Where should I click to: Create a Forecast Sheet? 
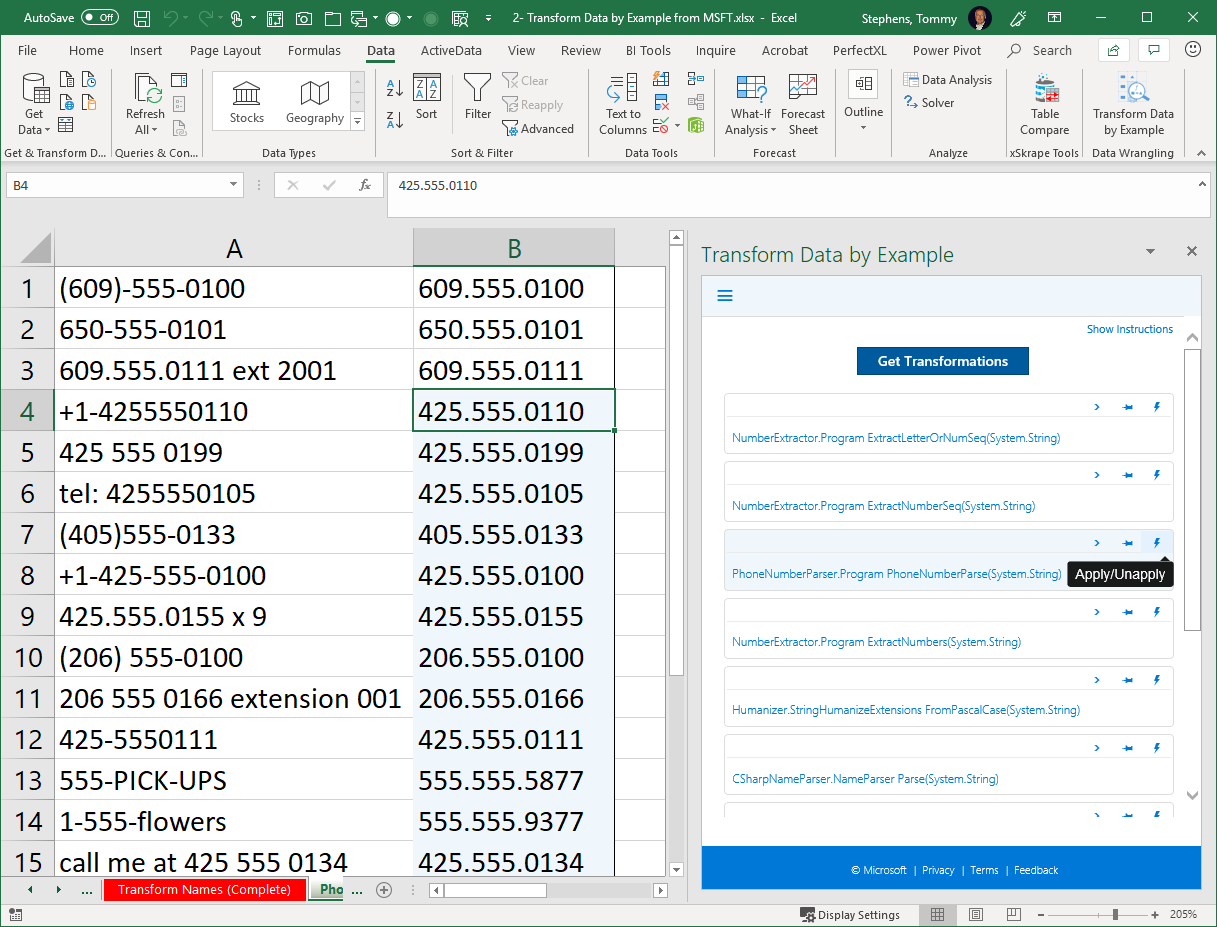click(803, 104)
